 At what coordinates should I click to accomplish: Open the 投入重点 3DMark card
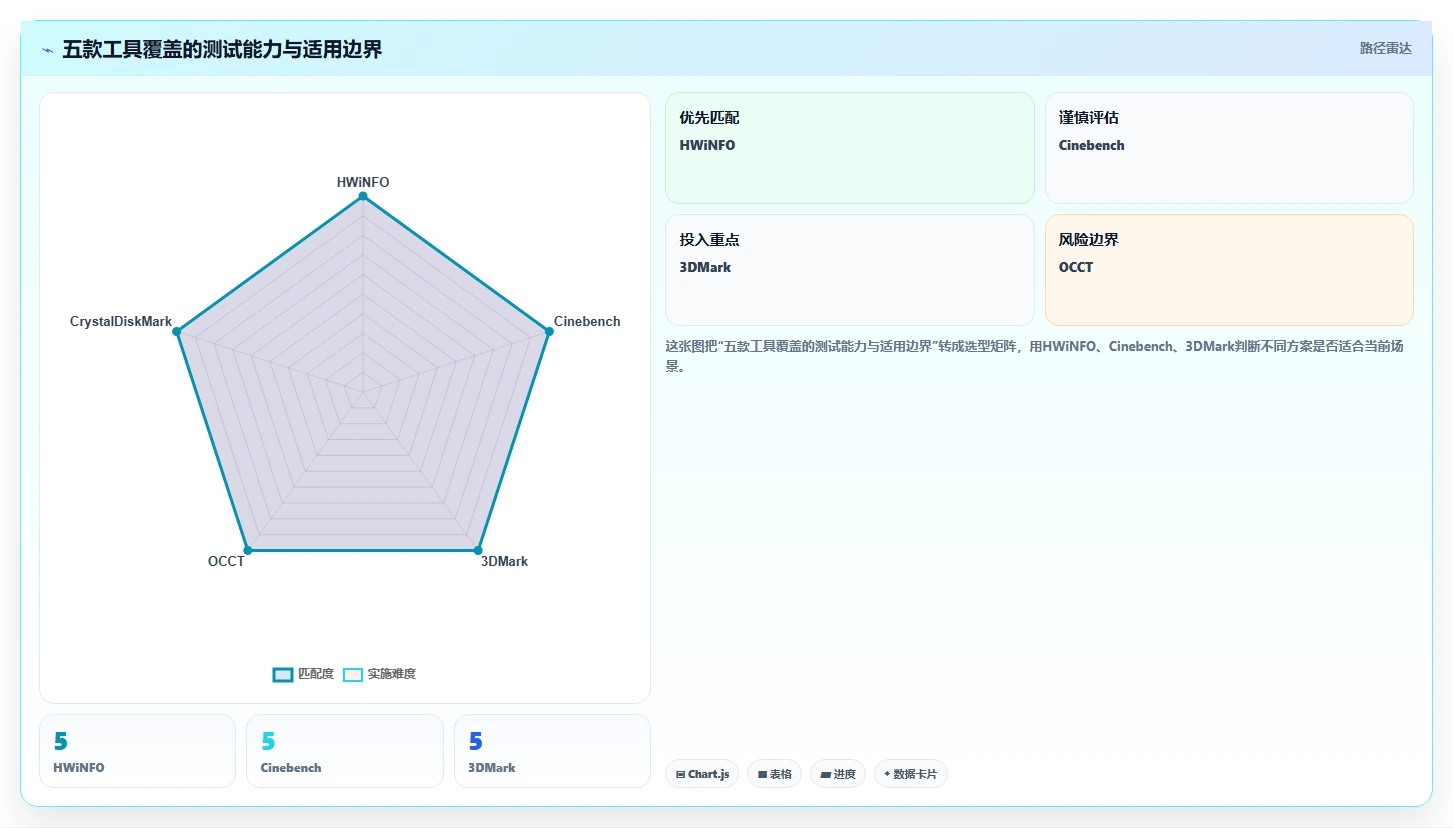pyautogui.click(x=850, y=270)
